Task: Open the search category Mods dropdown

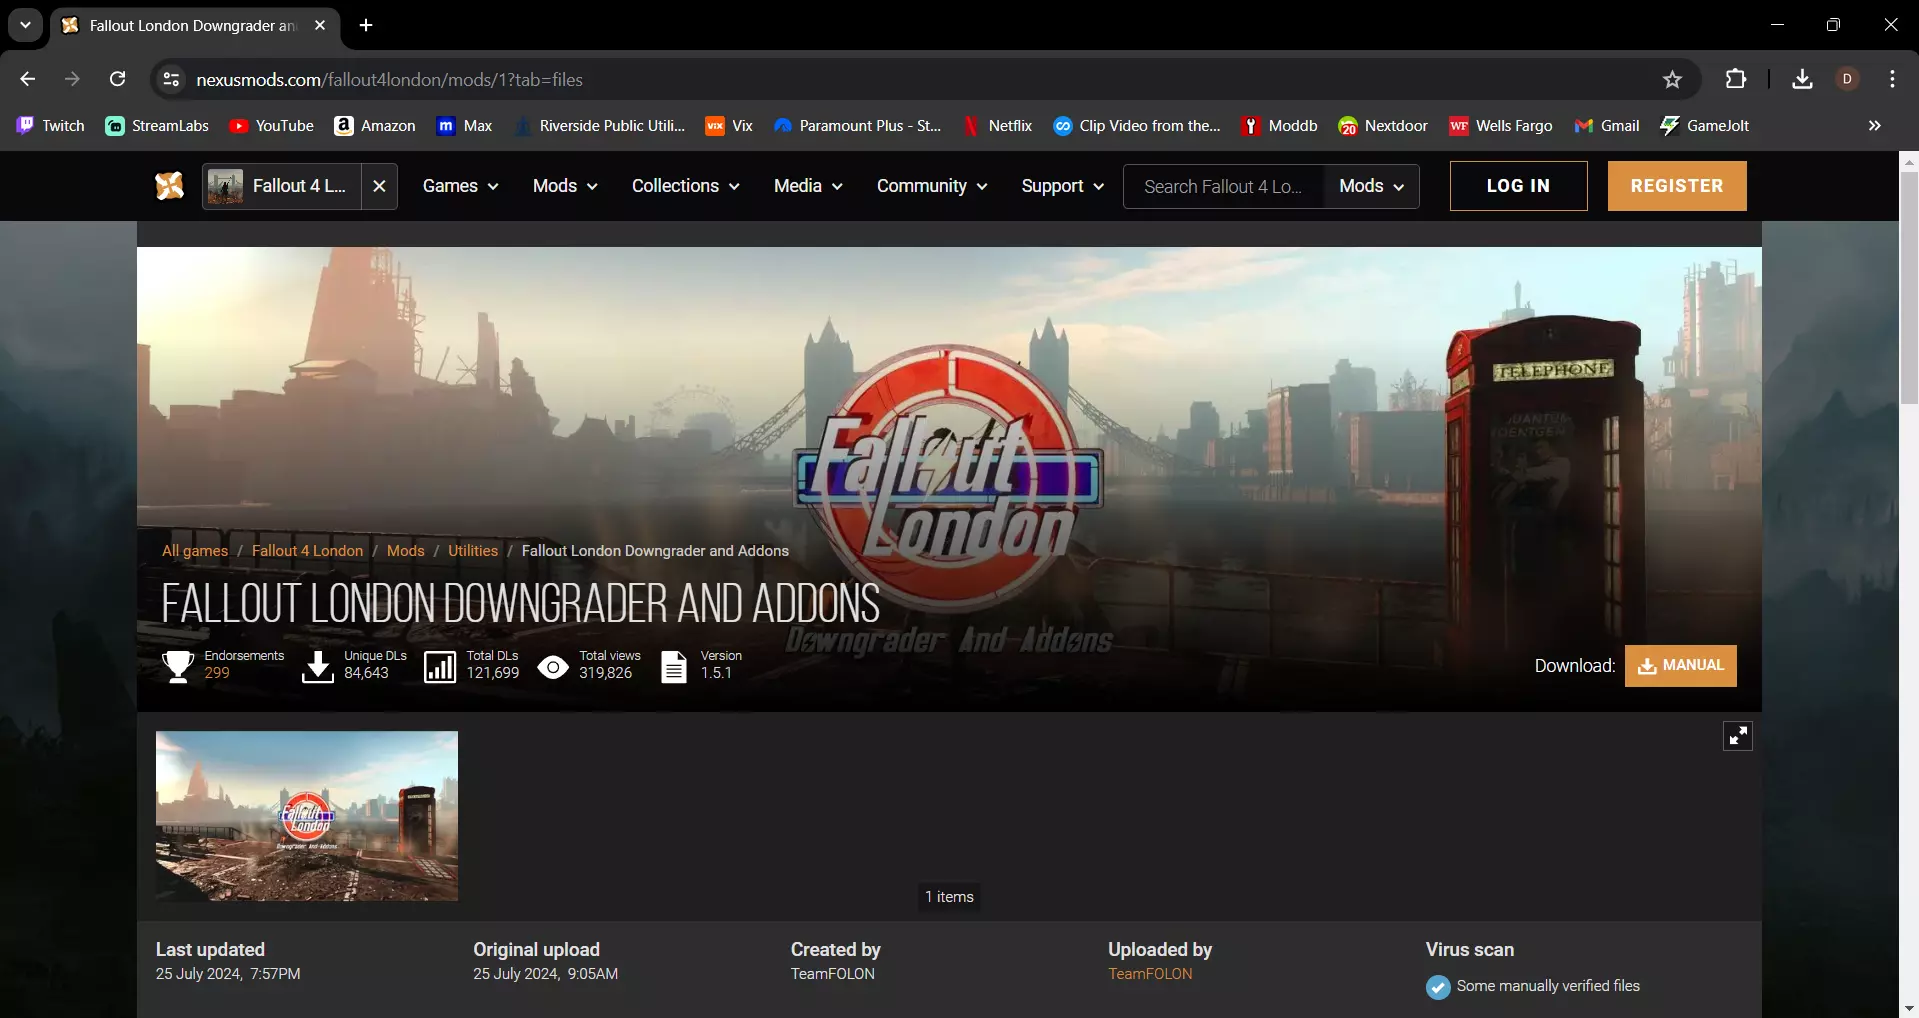Action: [x=1371, y=186]
